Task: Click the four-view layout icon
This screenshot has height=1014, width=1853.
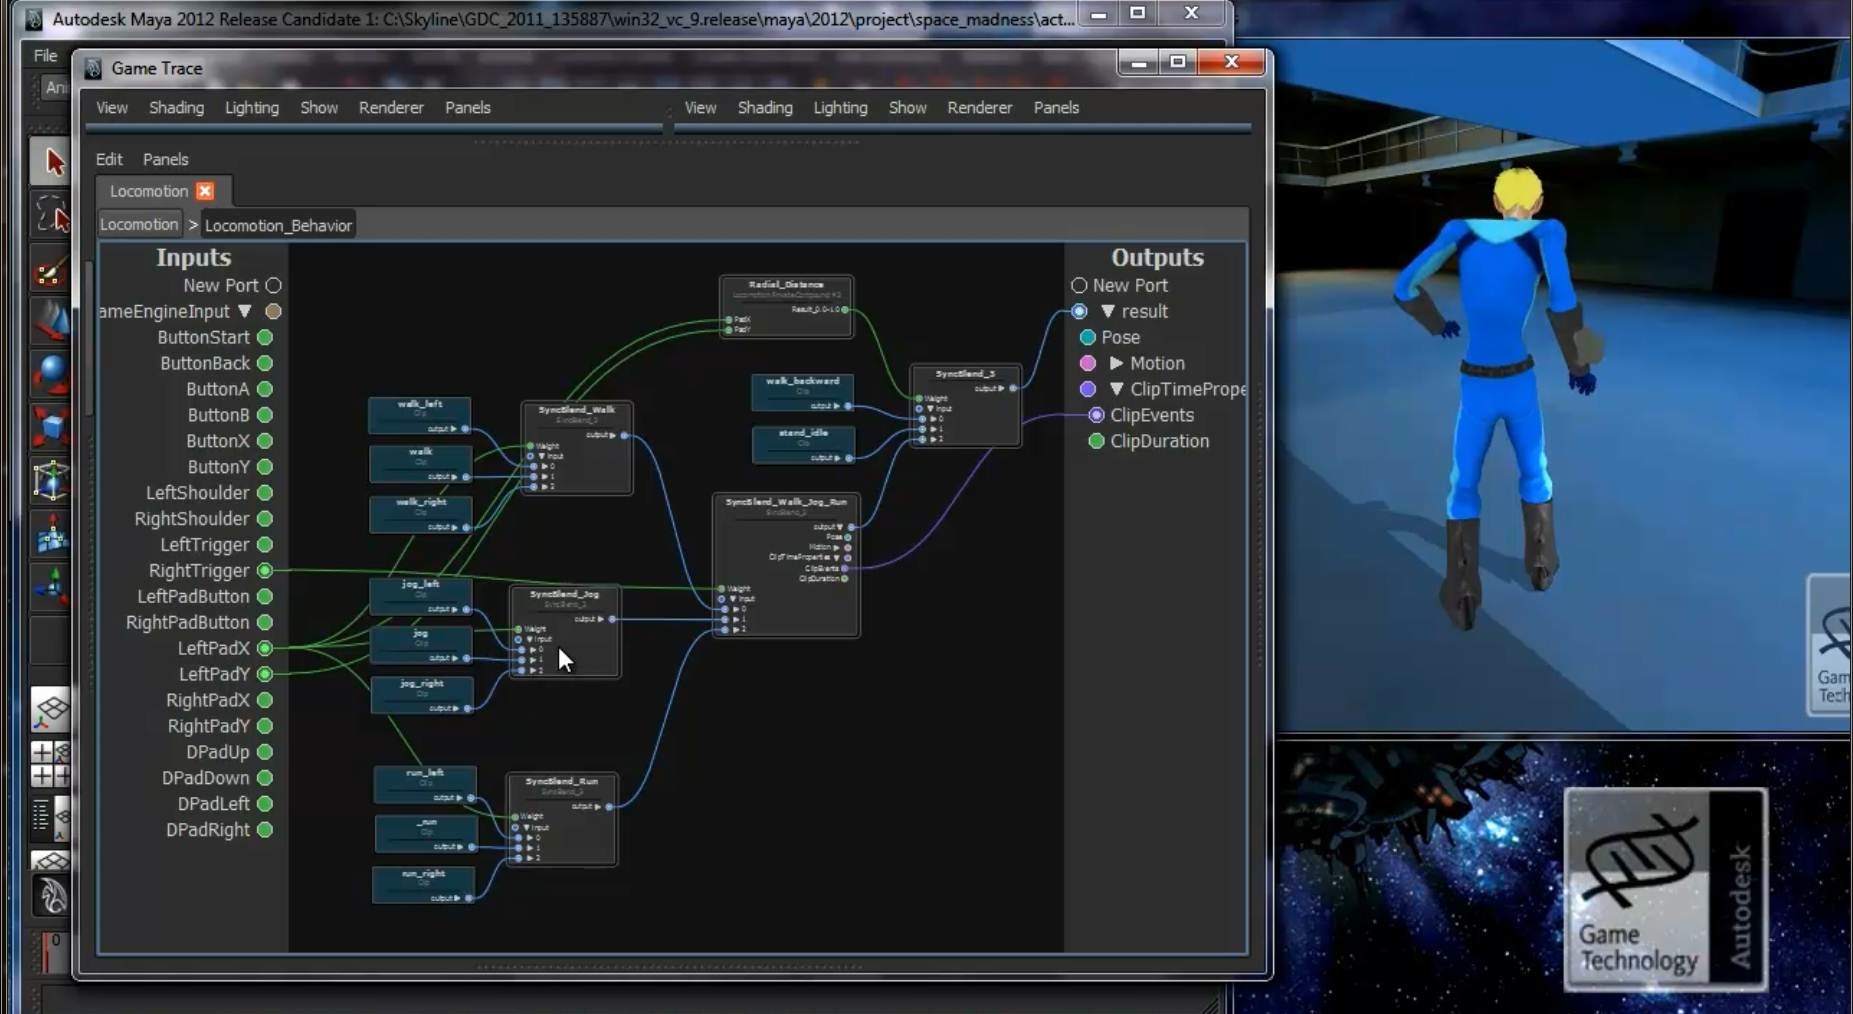Action: tap(51, 763)
